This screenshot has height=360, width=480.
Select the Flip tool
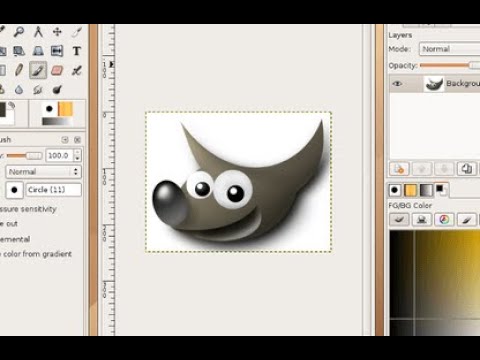57,51
